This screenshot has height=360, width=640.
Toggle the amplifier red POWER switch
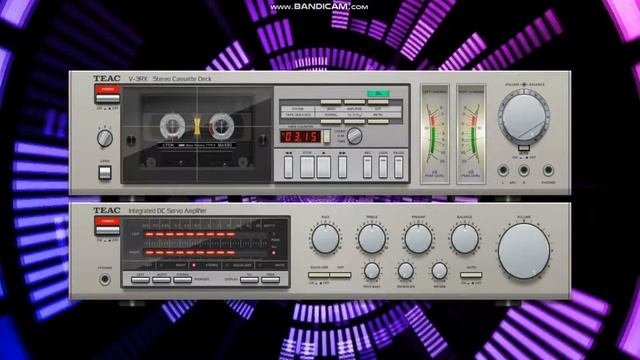(107, 226)
